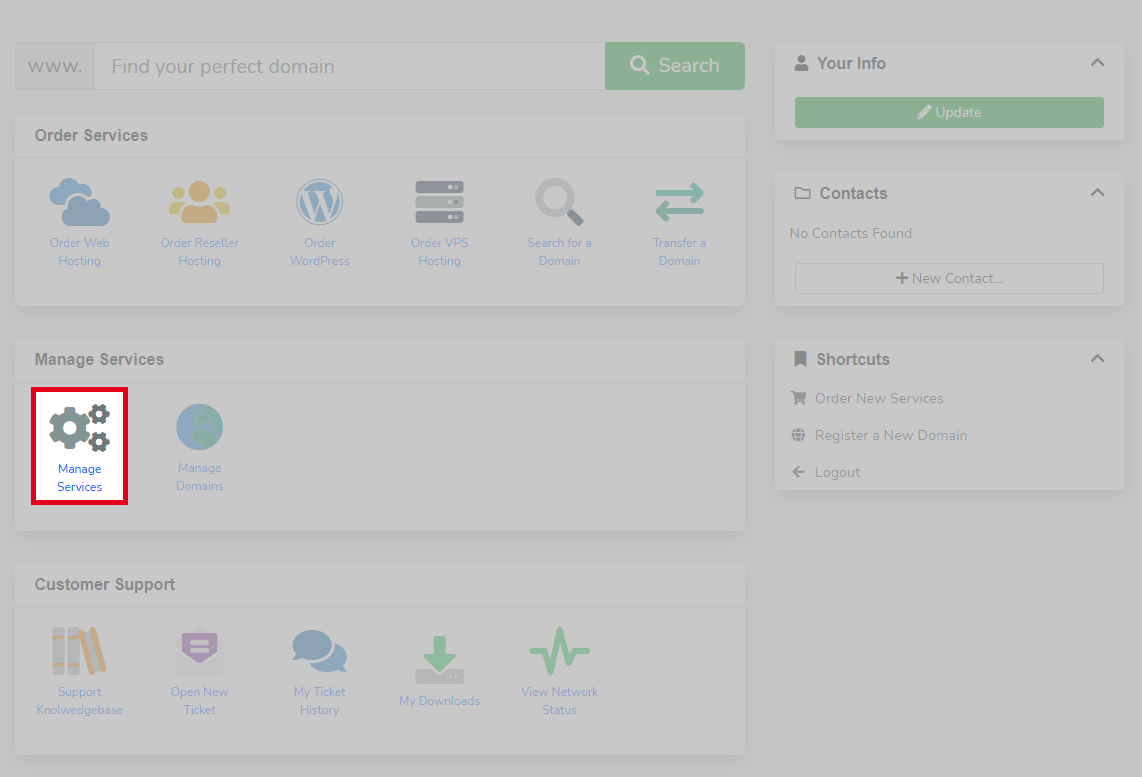Click the Update button
This screenshot has height=777, width=1142.
[x=948, y=112]
